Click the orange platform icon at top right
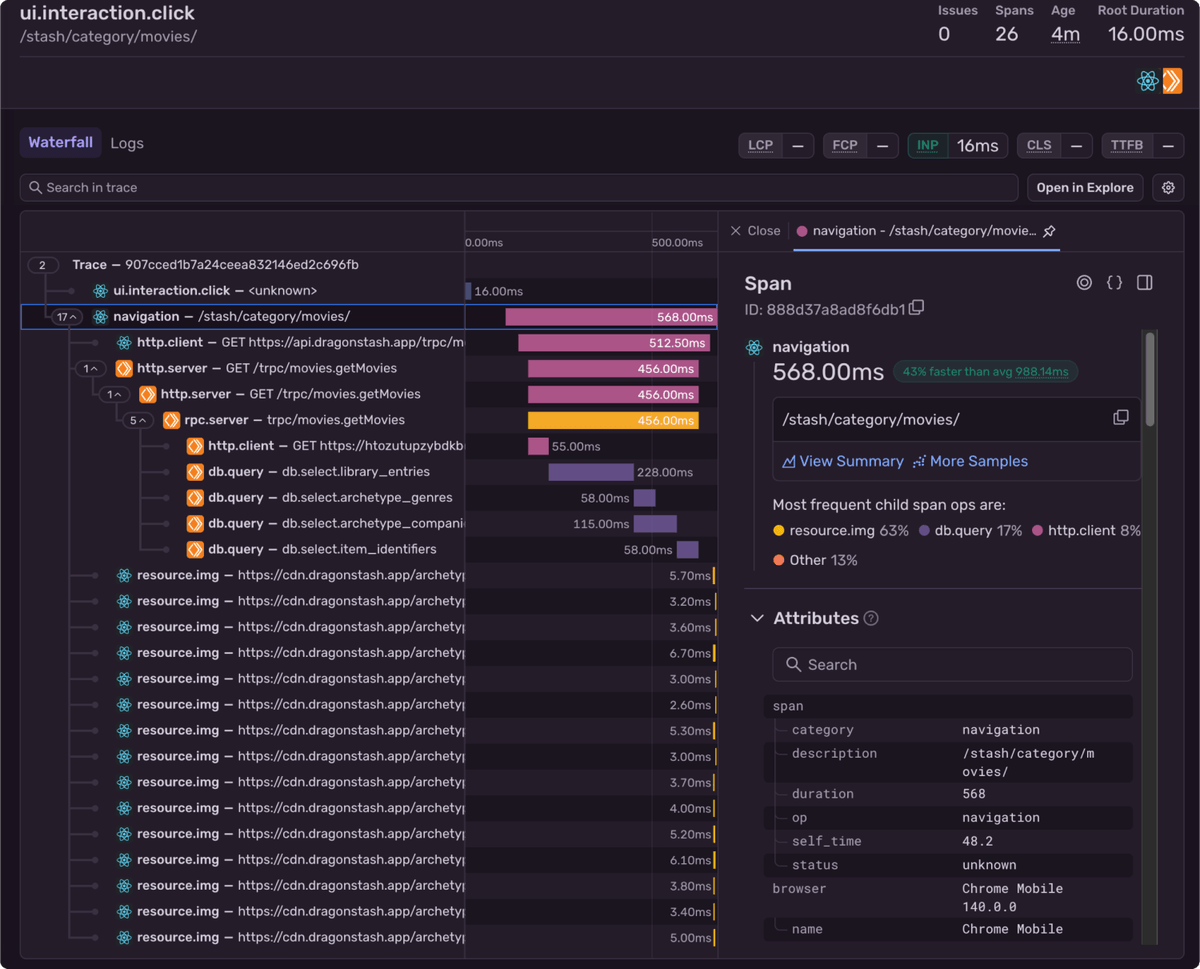1200x969 pixels. (1172, 82)
